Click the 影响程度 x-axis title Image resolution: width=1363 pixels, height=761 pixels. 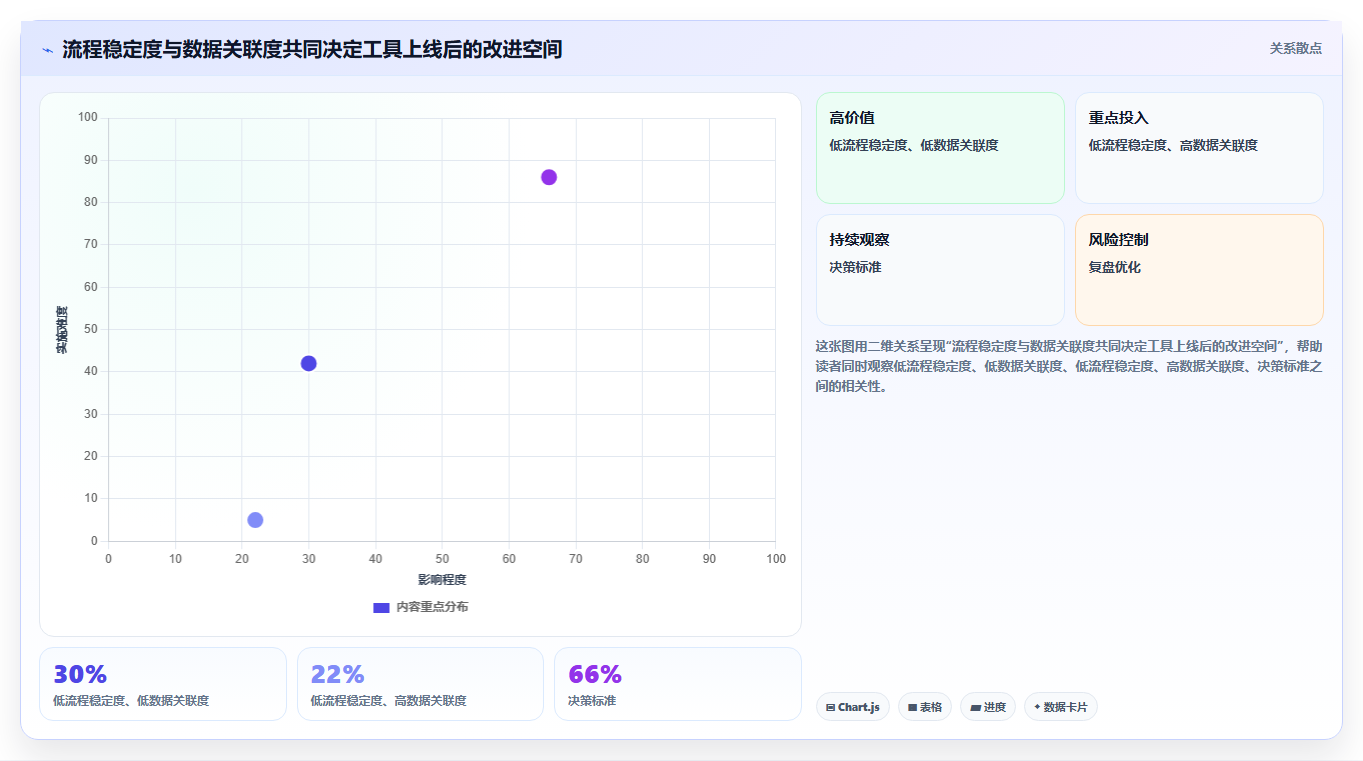pos(442,580)
